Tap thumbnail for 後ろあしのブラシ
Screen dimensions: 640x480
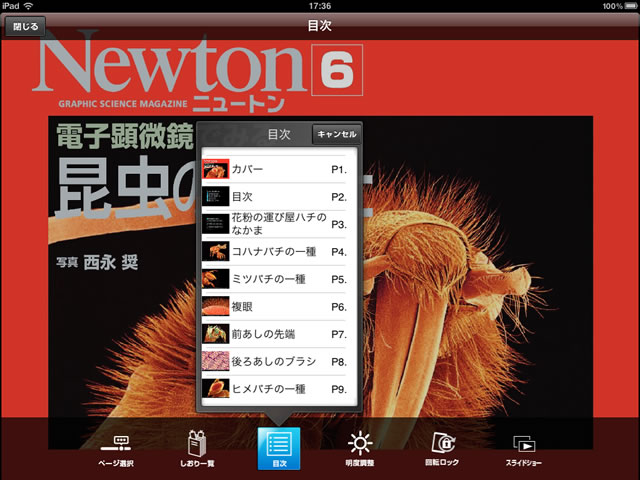point(216,361)
